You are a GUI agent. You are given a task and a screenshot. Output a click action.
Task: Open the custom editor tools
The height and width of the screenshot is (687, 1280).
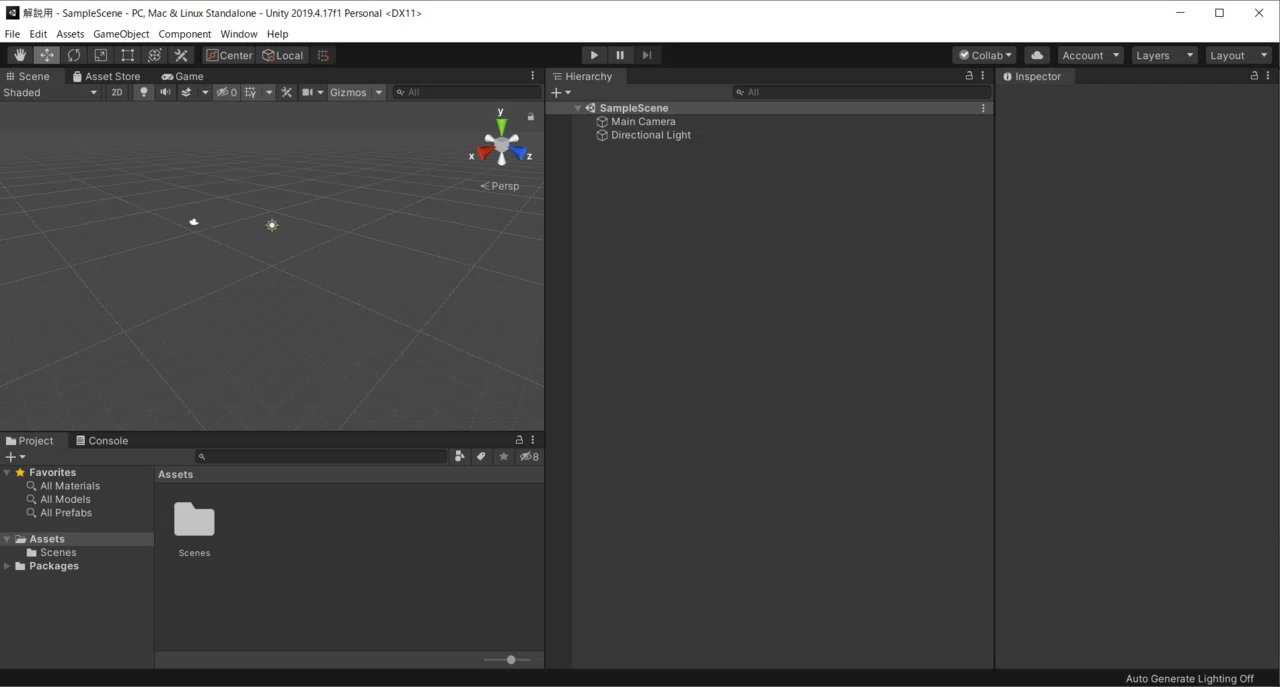click(181, 55)
